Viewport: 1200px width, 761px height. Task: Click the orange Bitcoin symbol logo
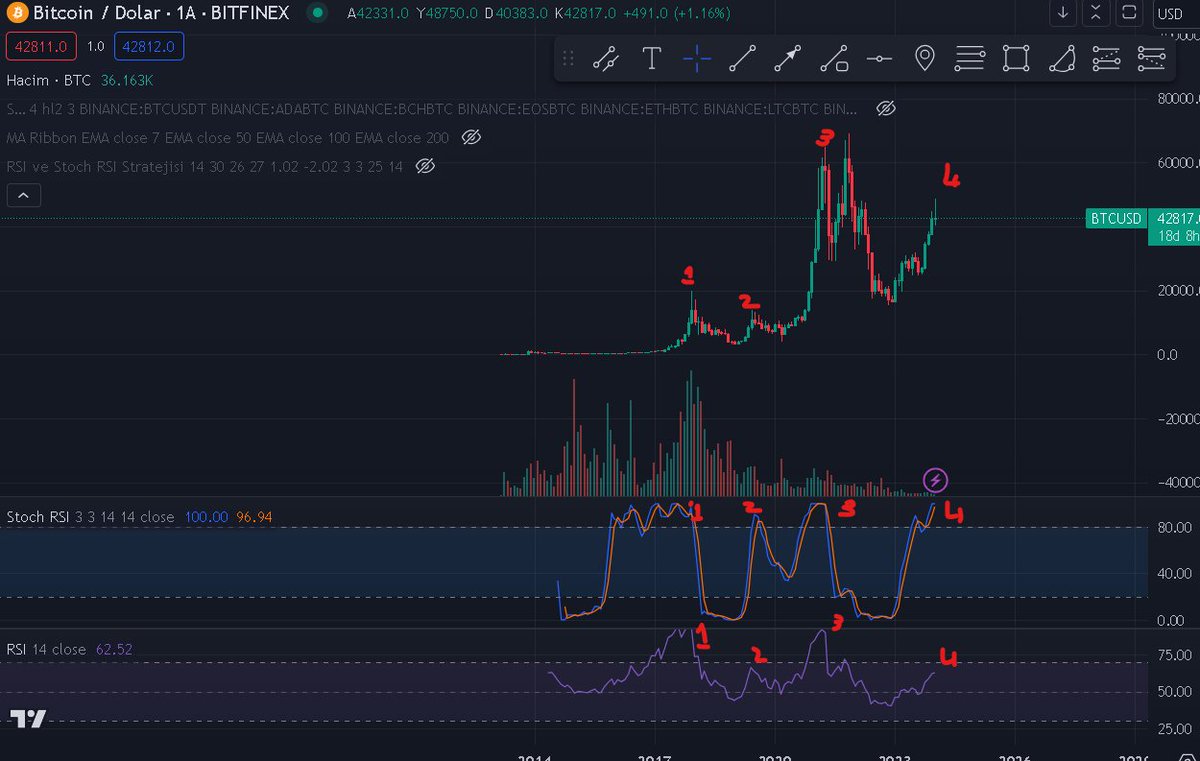click(15, 14)
